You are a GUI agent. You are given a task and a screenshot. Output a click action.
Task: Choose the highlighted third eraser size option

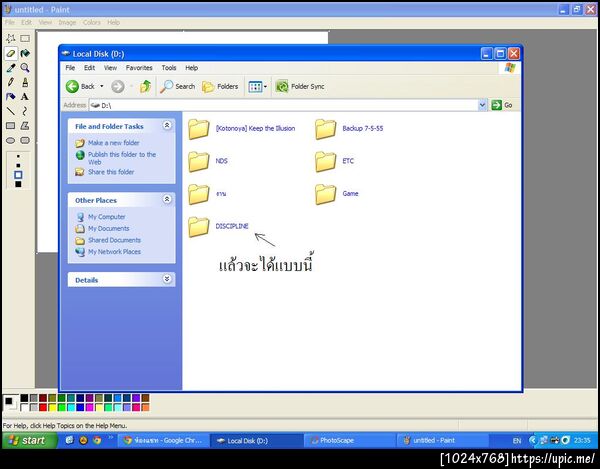tap(18, 175)
